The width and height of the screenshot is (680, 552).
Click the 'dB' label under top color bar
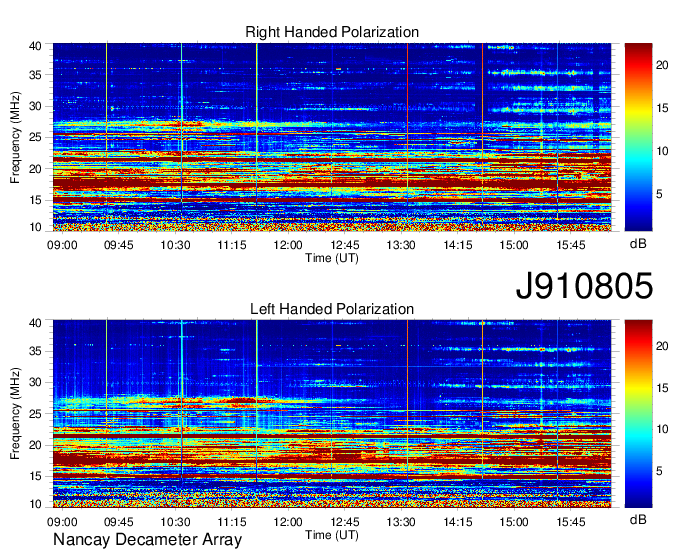pyautogui.click(x=638, y=244)
